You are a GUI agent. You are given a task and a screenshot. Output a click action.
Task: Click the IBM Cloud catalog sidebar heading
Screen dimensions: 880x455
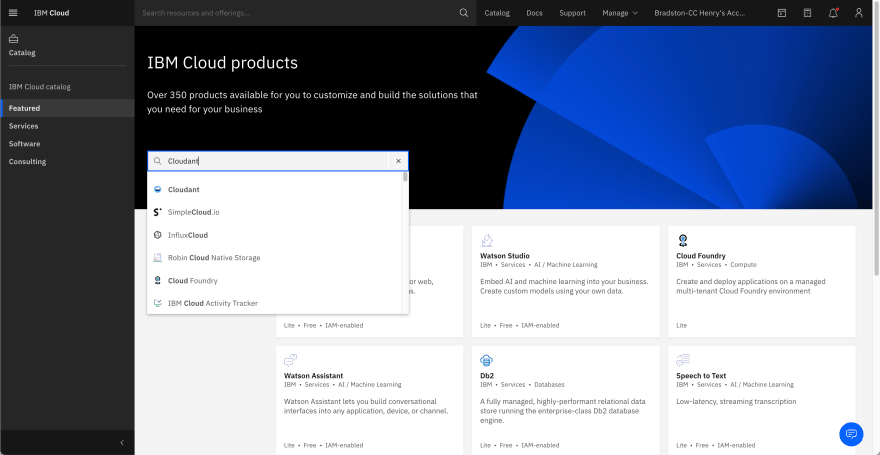click(40, 87)
